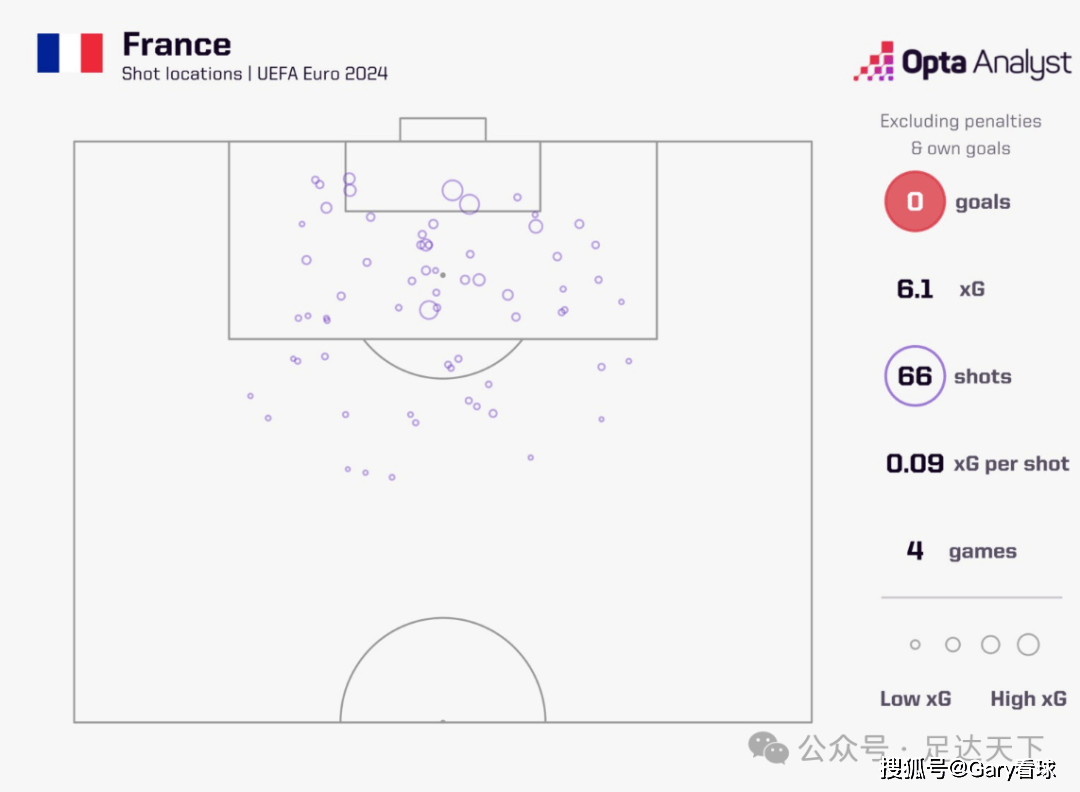
Task: Click the goal frame above the pitch
Action: click(x=443, y=129)
